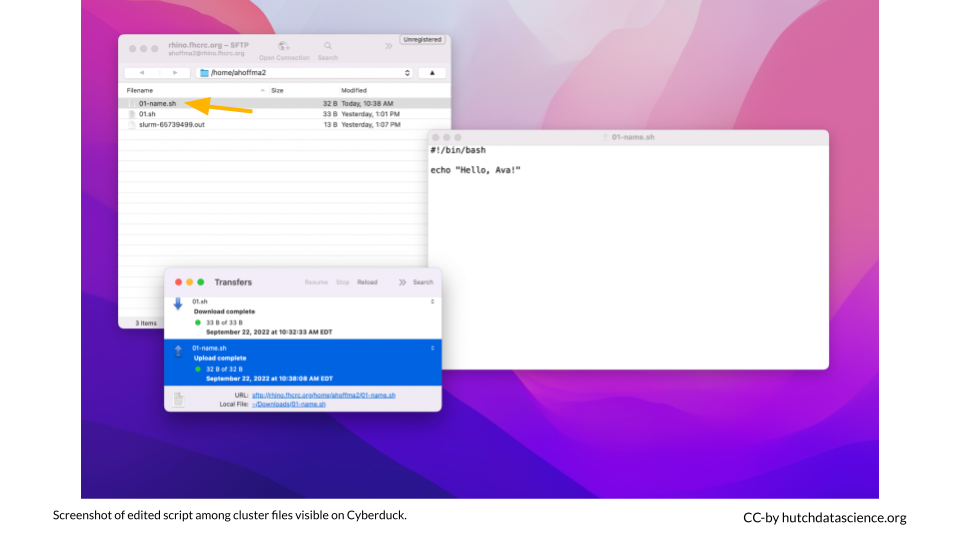Screen dimensions: 960x540
Task: Toggle the sort direction arrow beside Filename
Action: tap(263, 91)
